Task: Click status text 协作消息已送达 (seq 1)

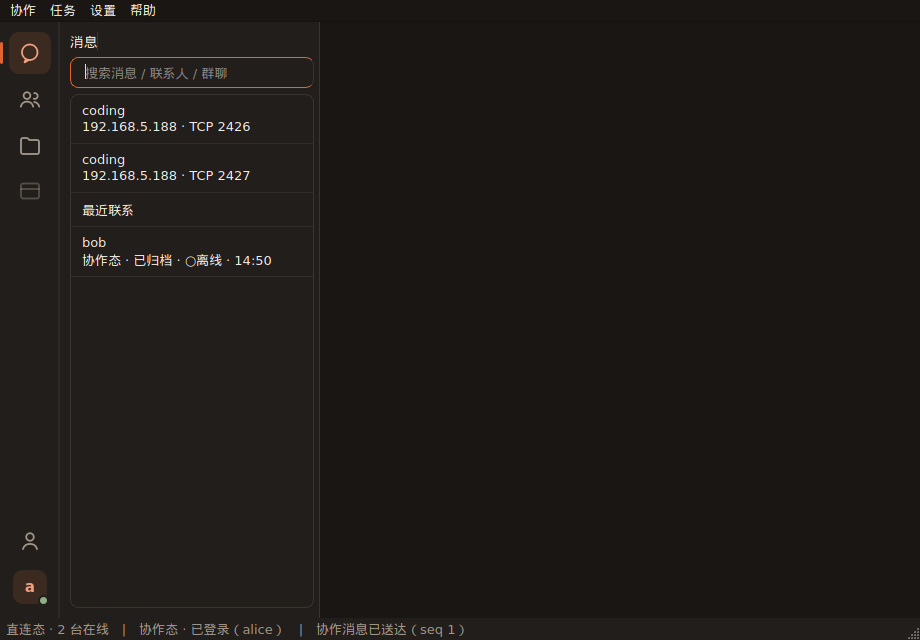Action: [x=391, y=630]
